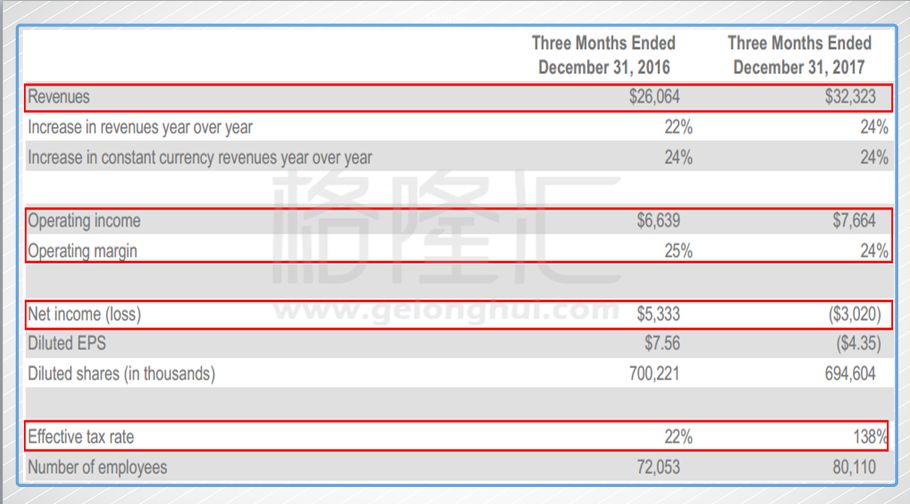The width and height of the screenshot is (910, 504).
Task: Select the $6,639 operating income value
Action: pos(665,220)
